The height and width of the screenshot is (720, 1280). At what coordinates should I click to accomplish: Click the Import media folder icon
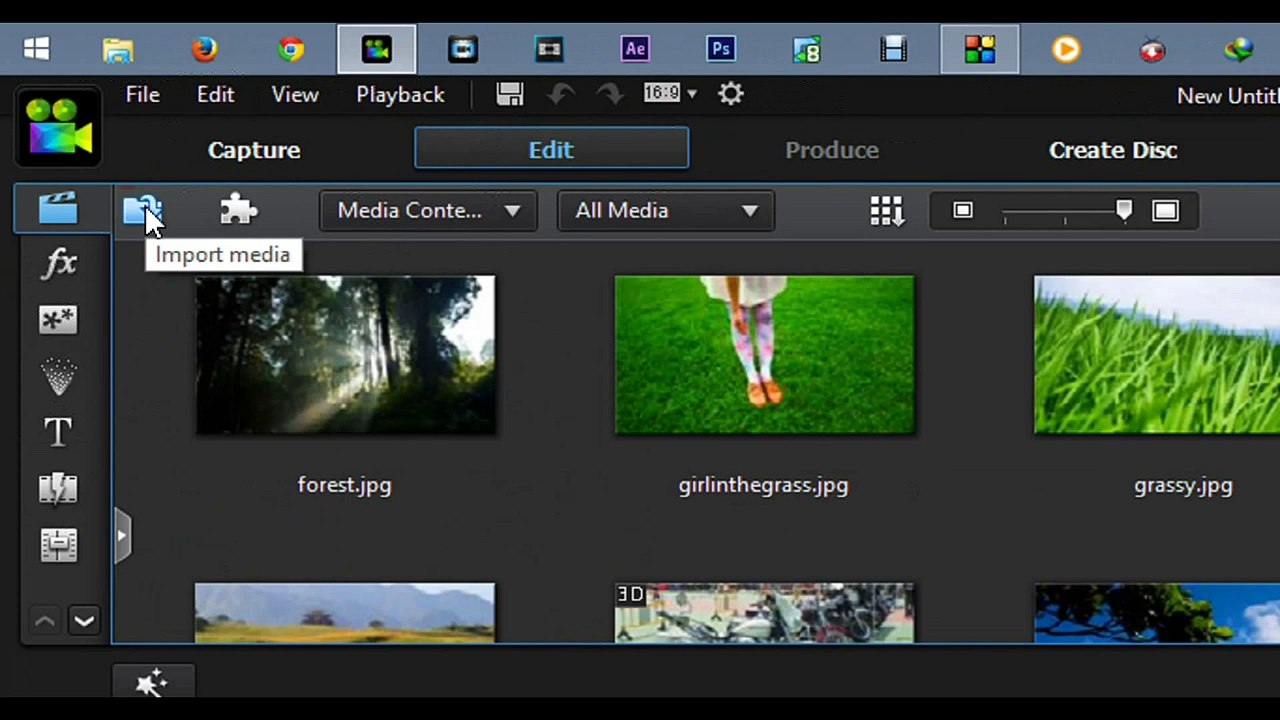[142, 210]
